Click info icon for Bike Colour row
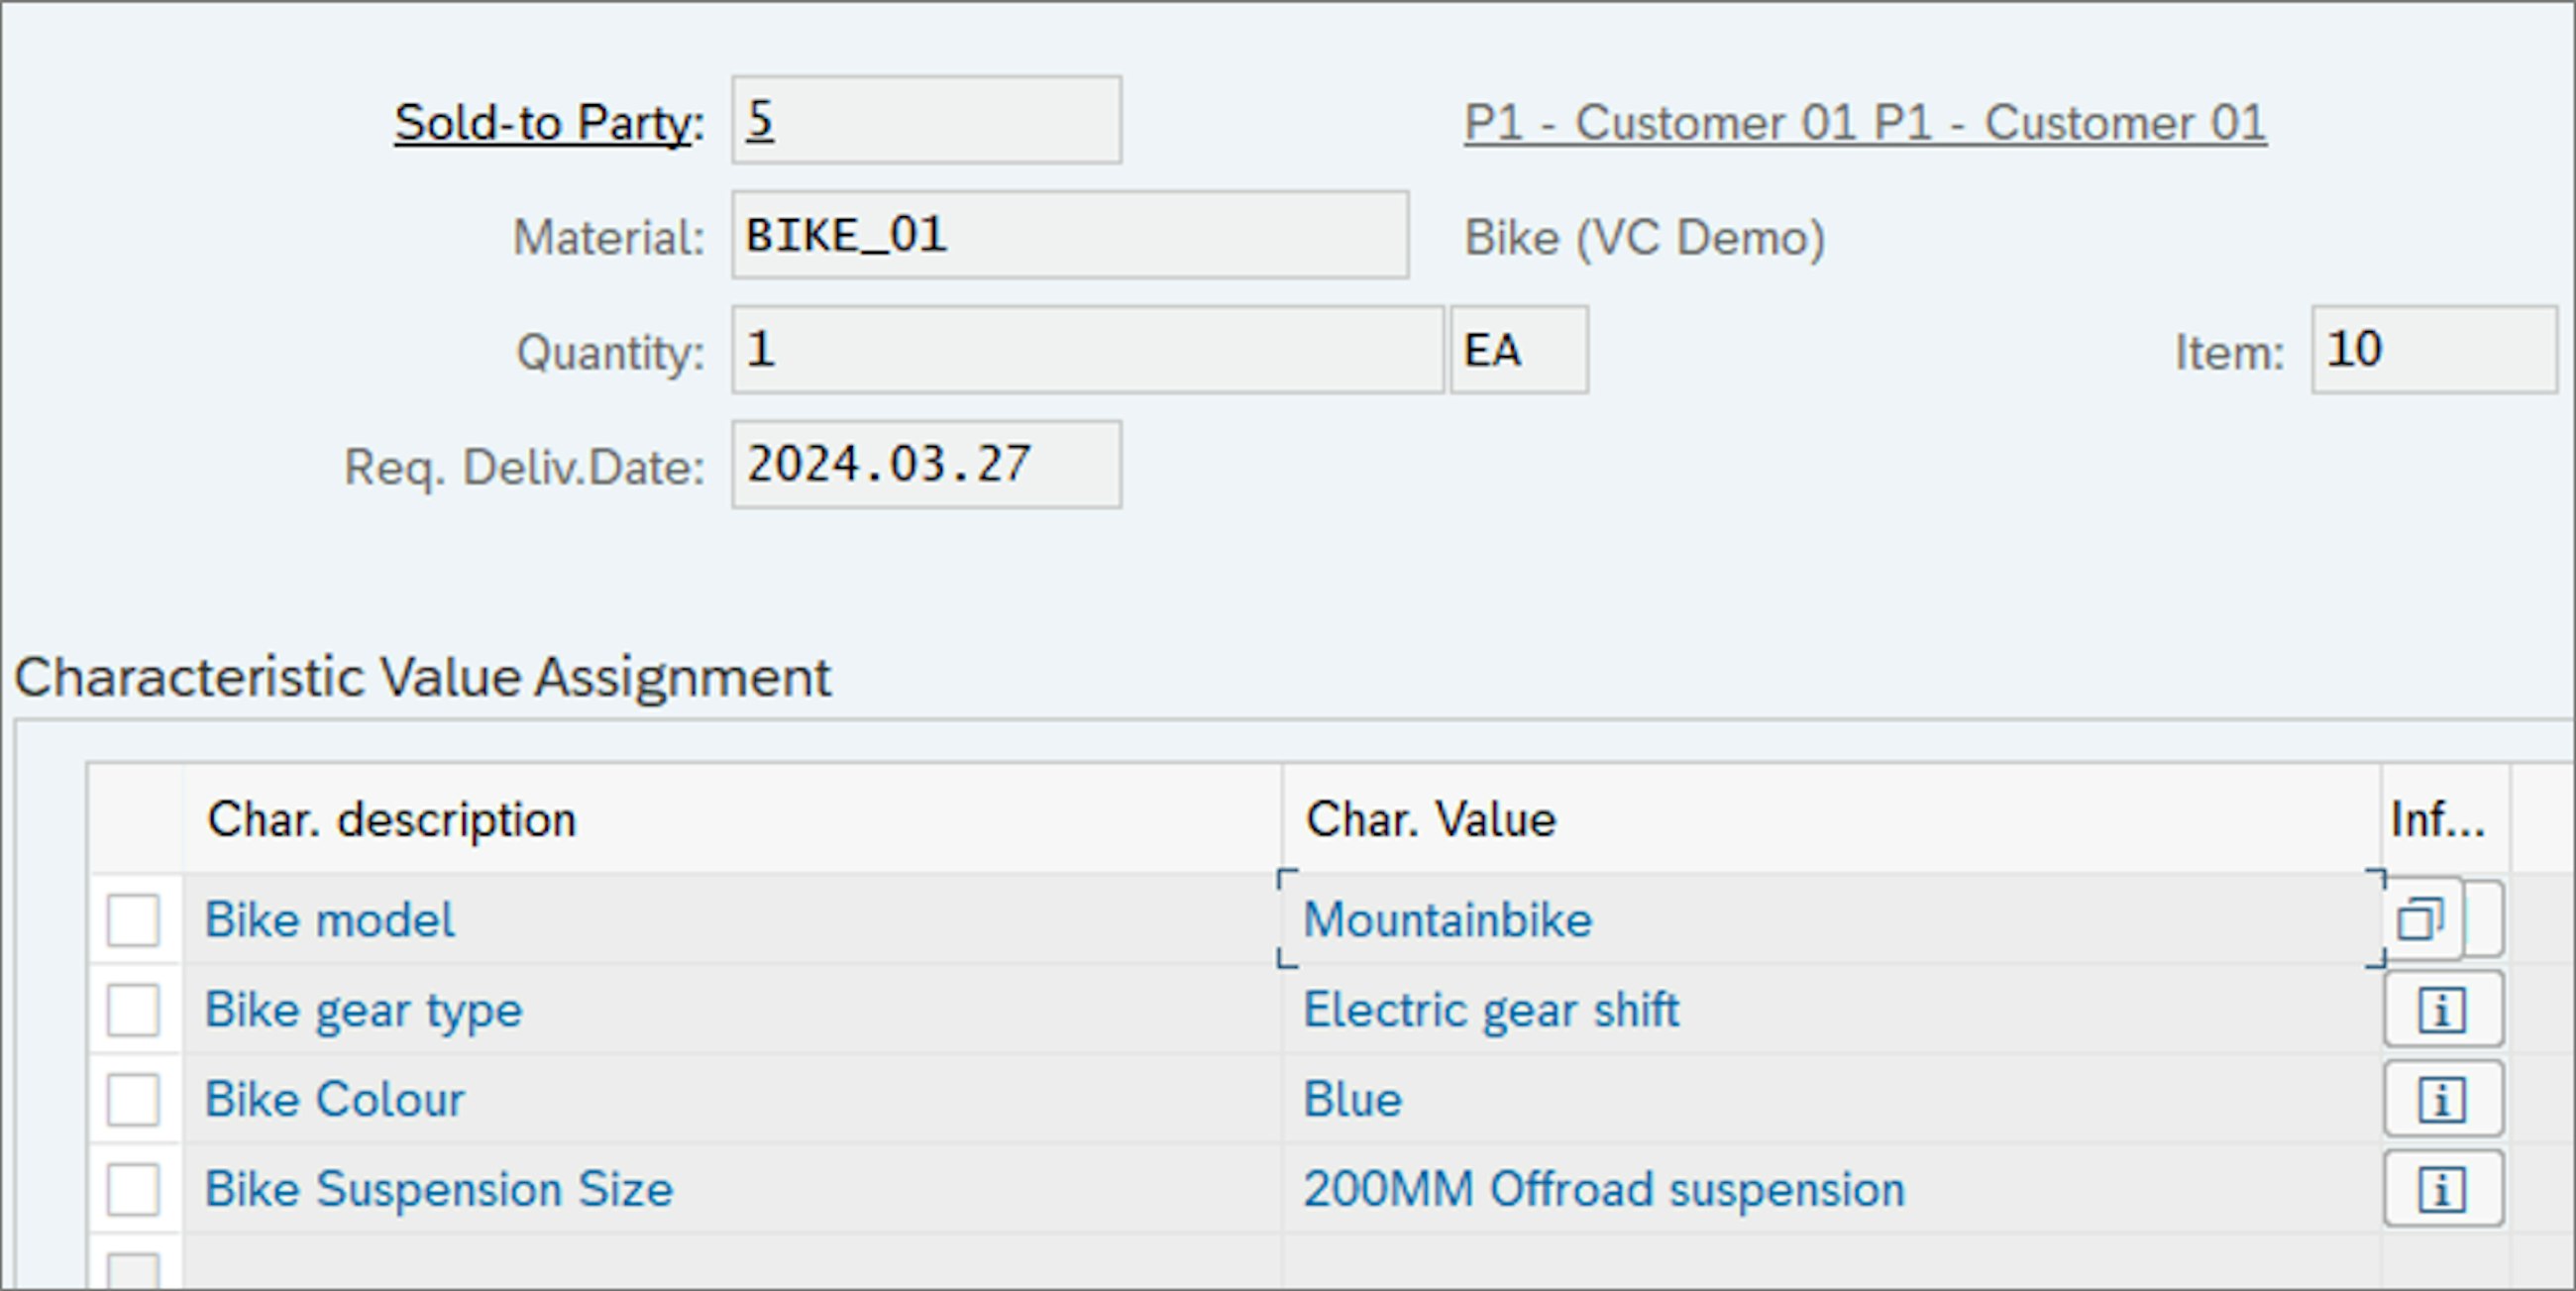This screenshot has height=1291, width=2576. (x=2442, y=1100)
